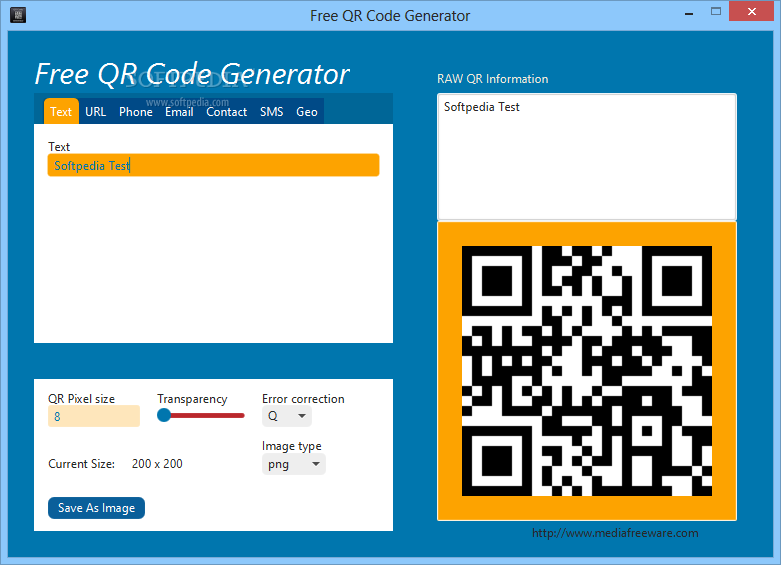The image size is (781, 565).
Task: Select the SMS tab
Action: (271, 112)
